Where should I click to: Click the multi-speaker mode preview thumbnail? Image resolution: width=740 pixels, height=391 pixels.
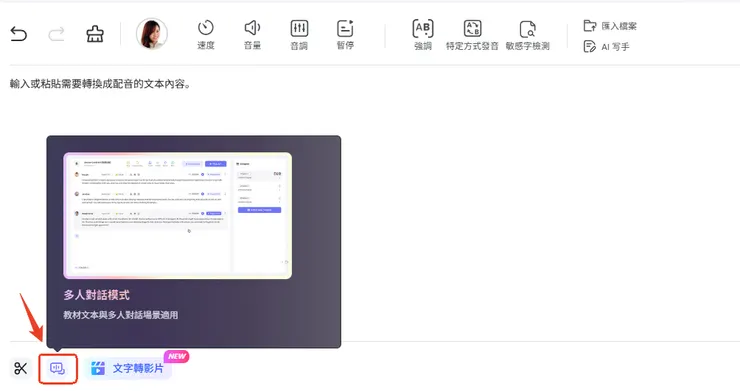coord(177,215)
